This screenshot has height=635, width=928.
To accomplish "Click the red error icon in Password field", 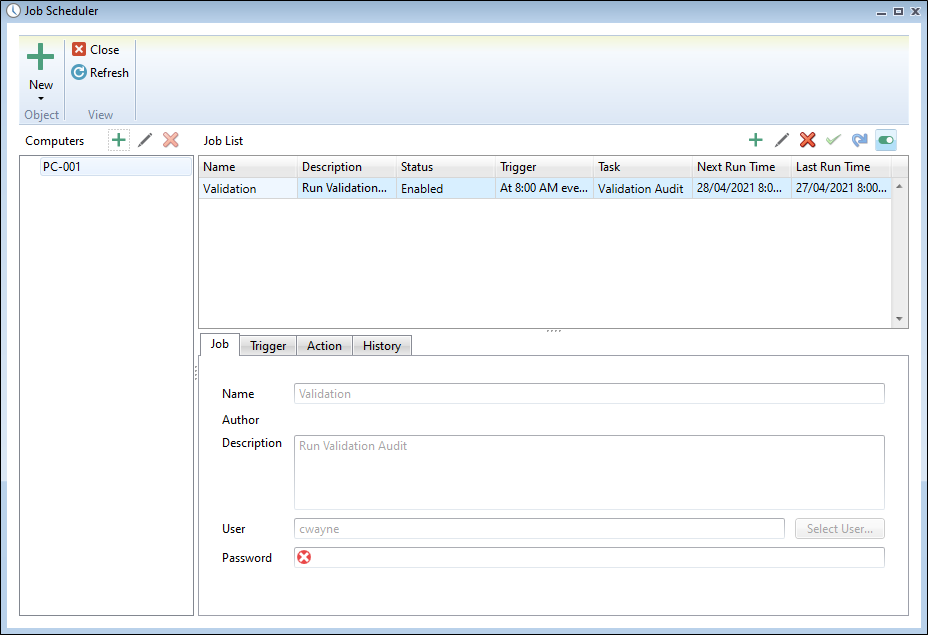I will [304, 557].
